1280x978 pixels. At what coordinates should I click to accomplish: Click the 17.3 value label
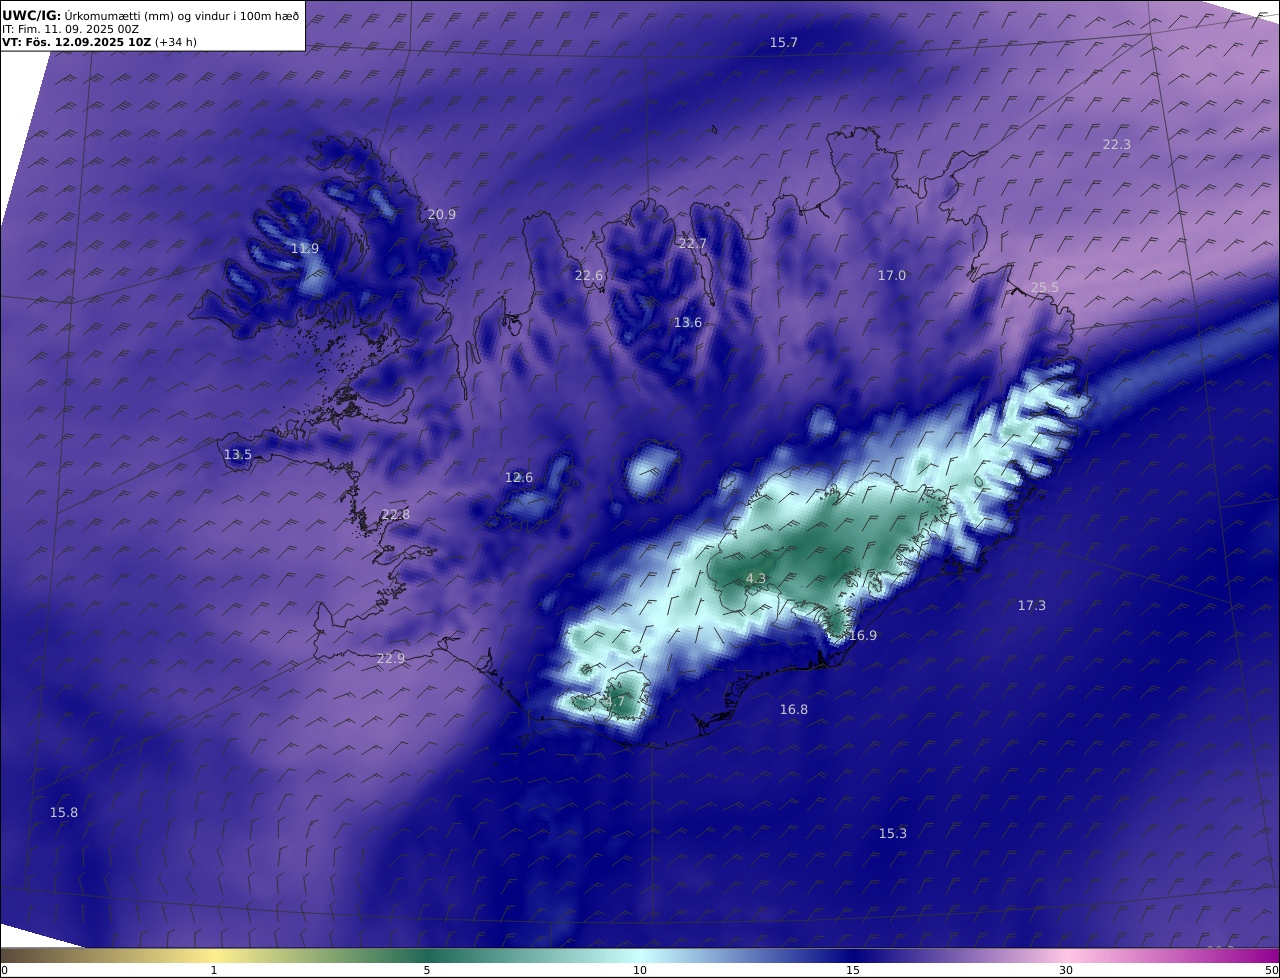click(1031, 605)
